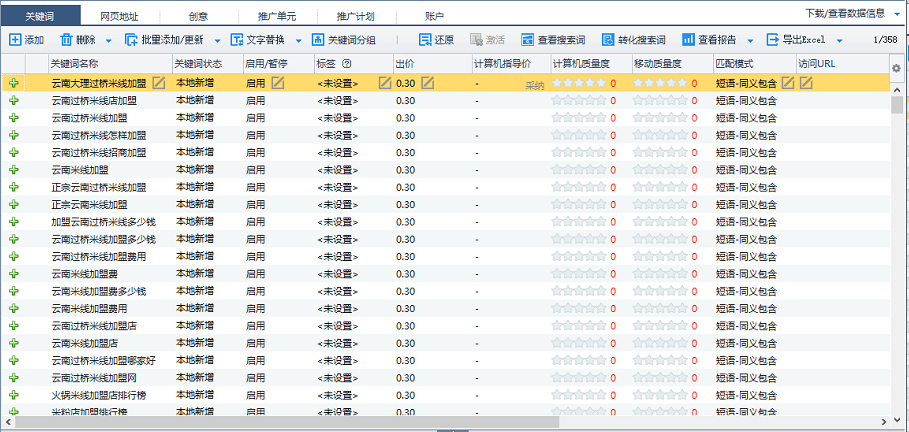Screen dimensions: 909x432
Task: Expand the 导出Excel dropdown arrow
Action: (839, 41)
